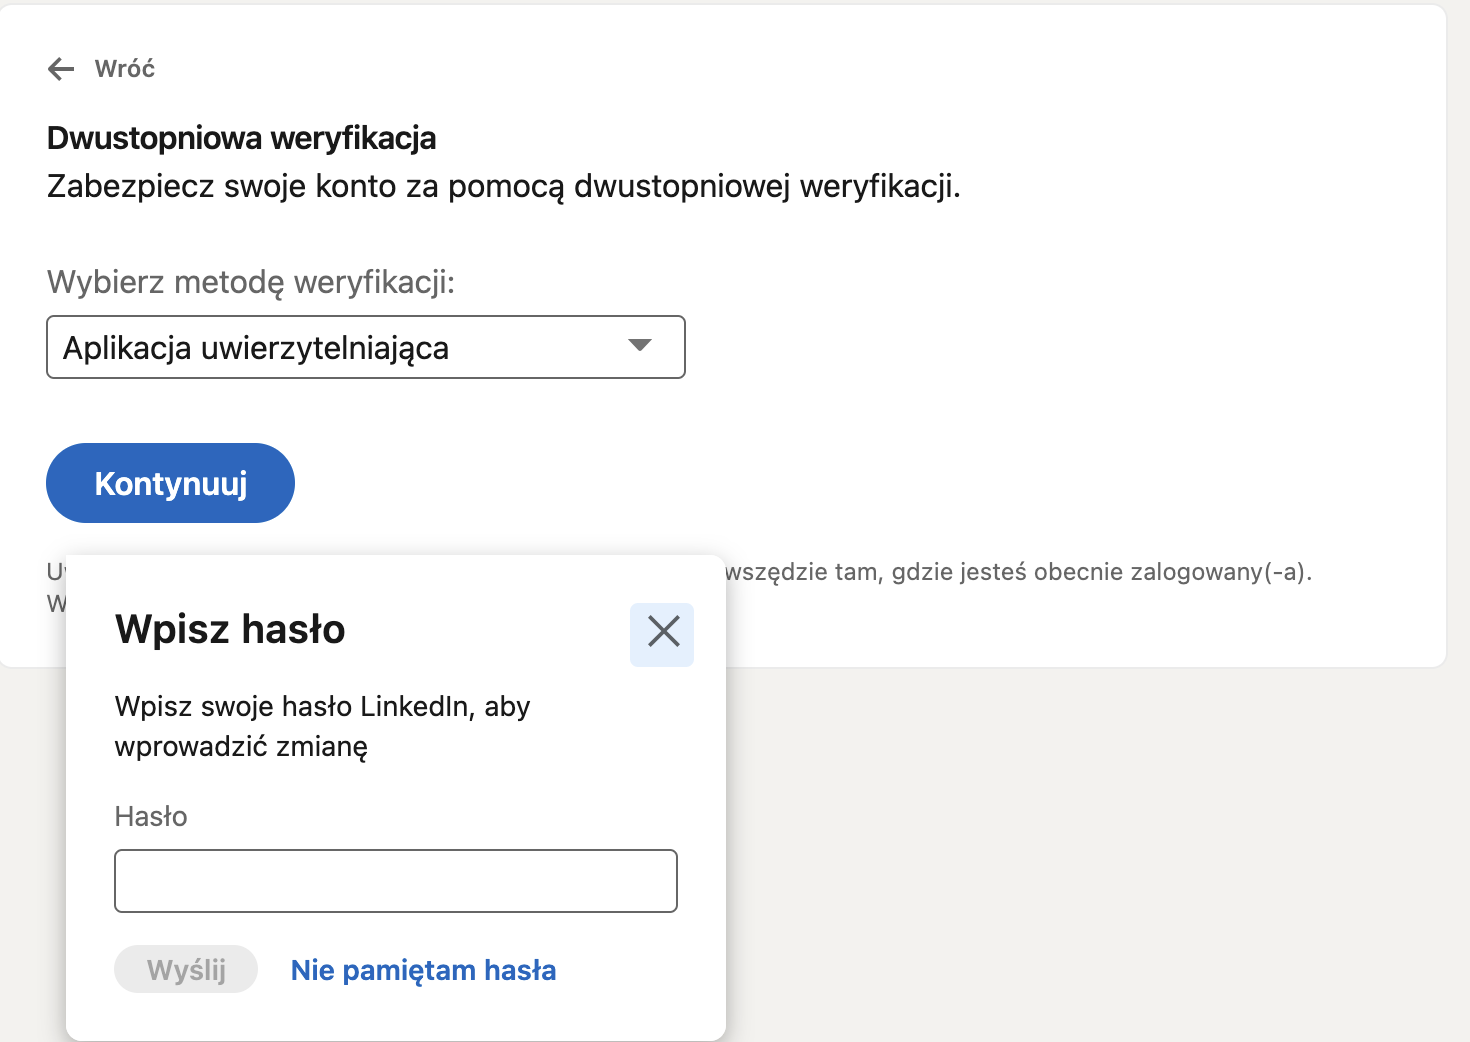Open the 'Nie pamiętam hasła' link
Screen dimensions: 1470x1042
tap(423, 970)
